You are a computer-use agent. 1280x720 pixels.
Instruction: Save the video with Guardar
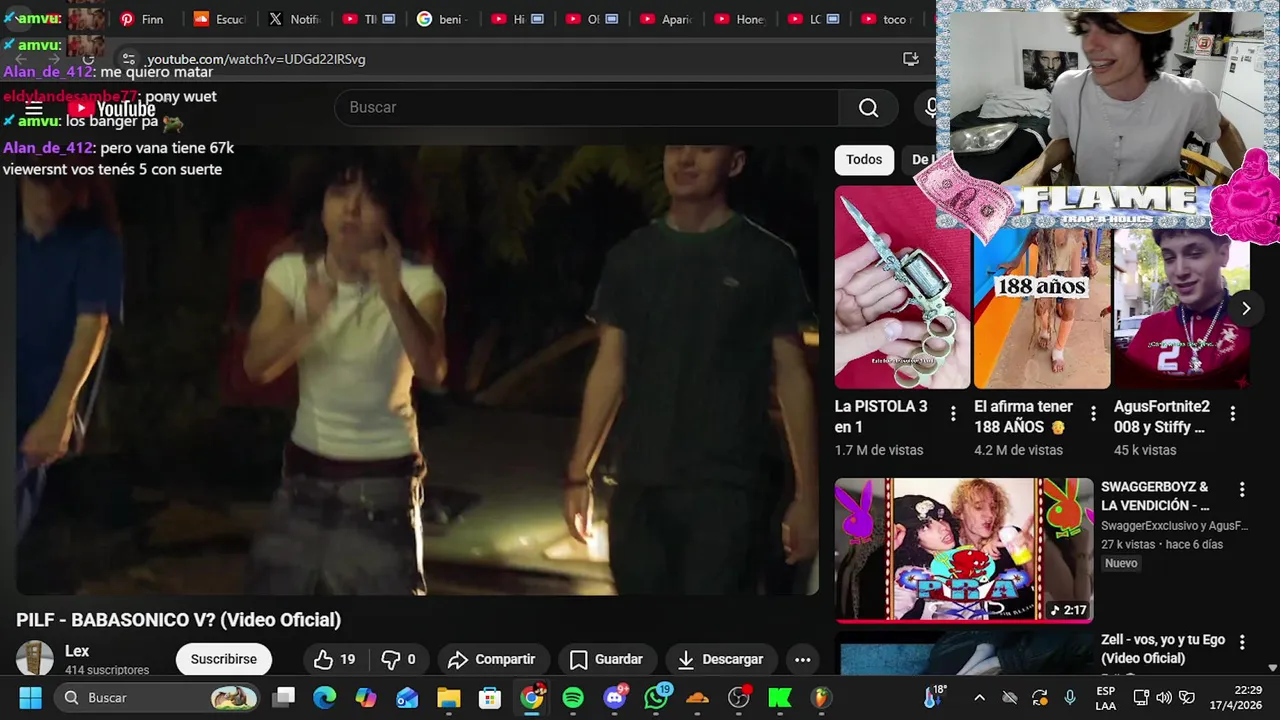pos(607,659)
